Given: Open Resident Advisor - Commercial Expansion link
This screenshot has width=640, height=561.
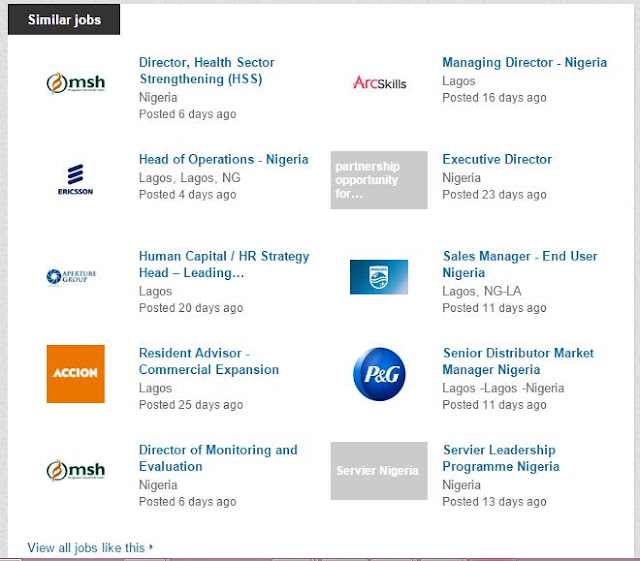Looking at the screenshot, I should pyautogui.click(x=209, y=361).
